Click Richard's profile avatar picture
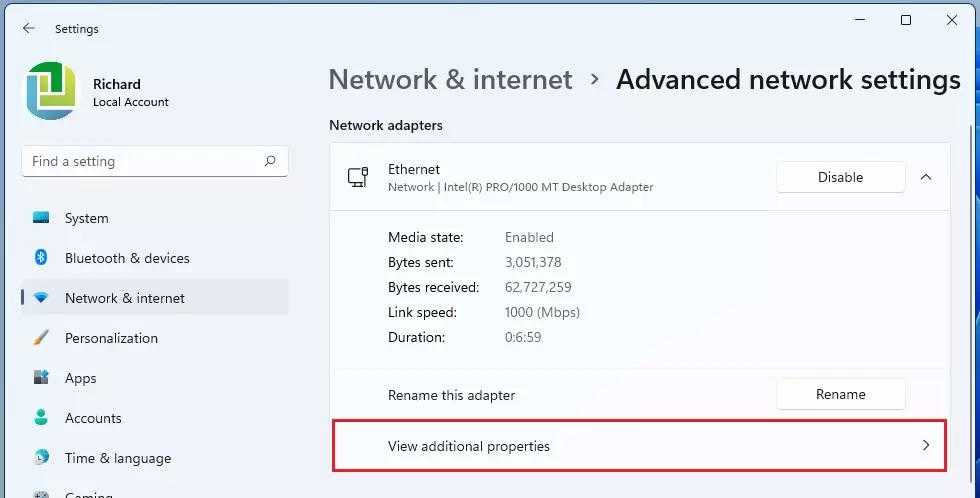 coord(51,91)
